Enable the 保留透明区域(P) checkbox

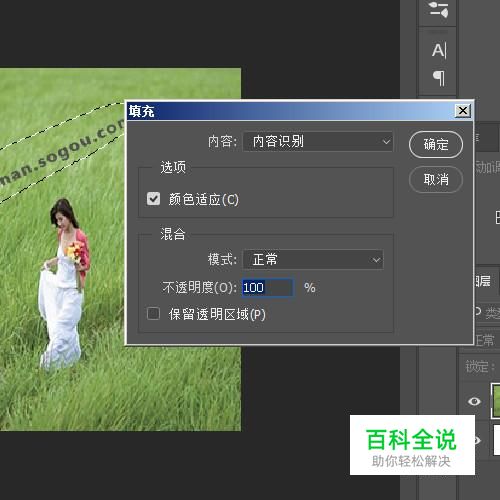pyautogui.click(x=153, y=314)
